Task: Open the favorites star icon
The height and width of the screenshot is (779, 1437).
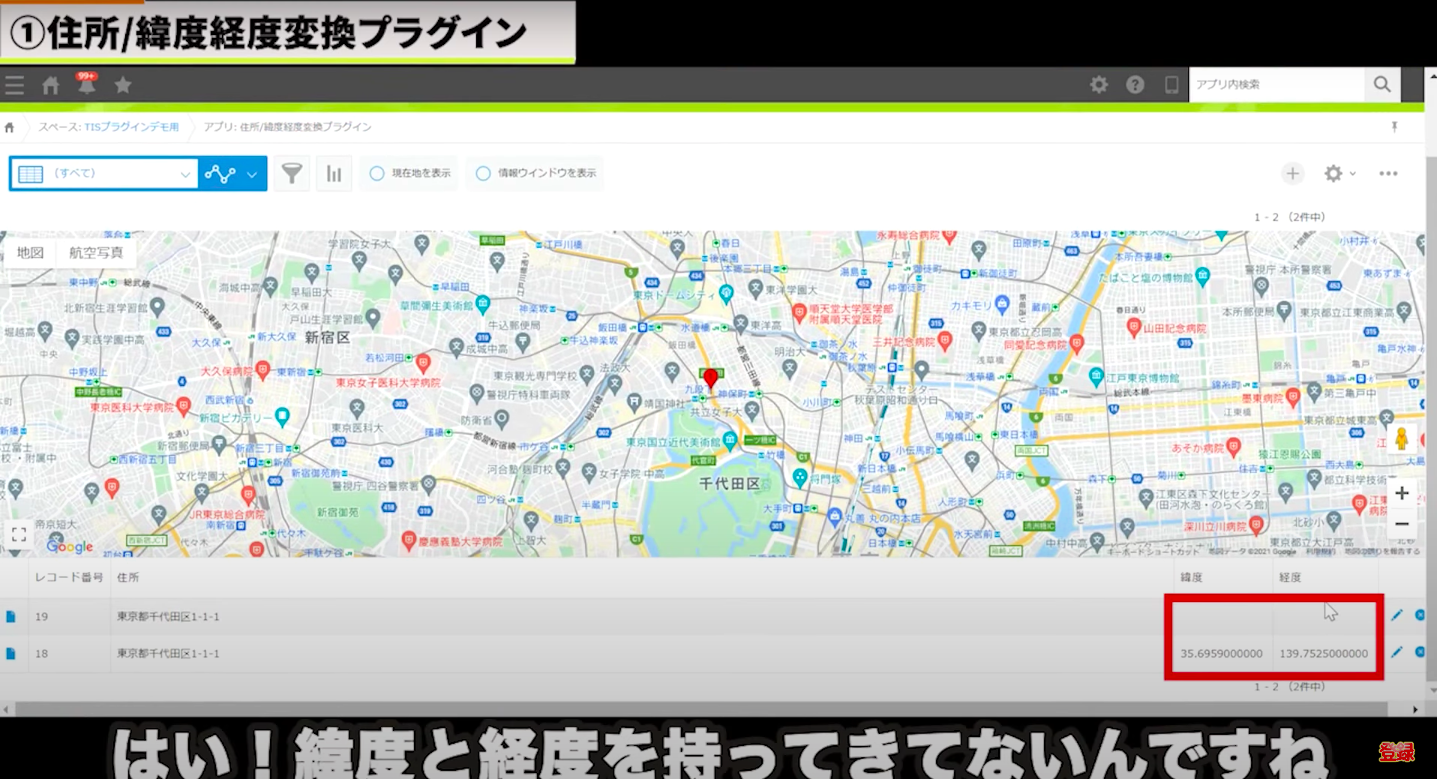Action: pyautogui.click(x=123, y=85)
